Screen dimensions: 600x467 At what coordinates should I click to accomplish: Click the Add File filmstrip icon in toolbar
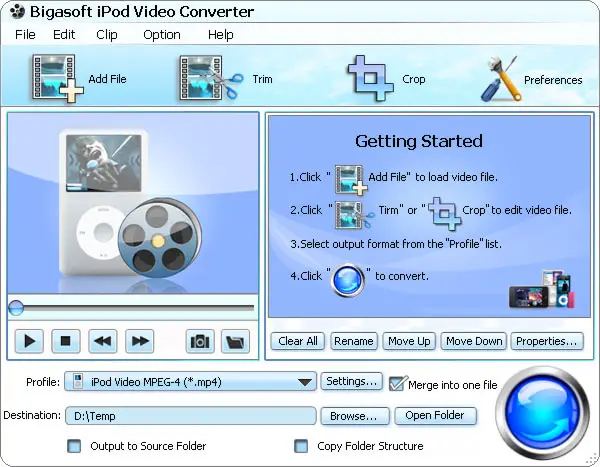coord(57,78)
